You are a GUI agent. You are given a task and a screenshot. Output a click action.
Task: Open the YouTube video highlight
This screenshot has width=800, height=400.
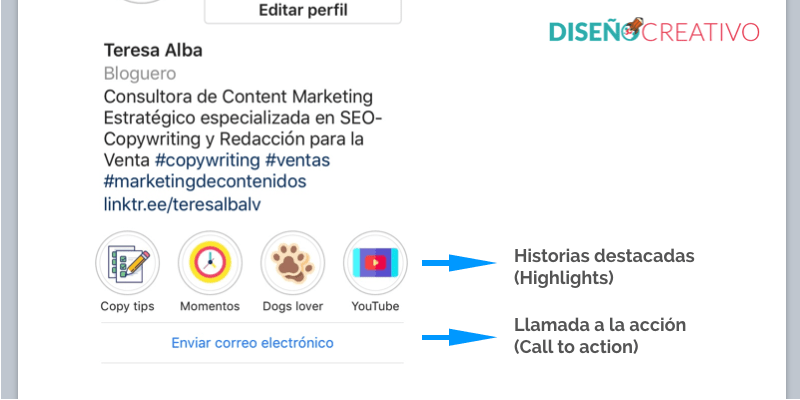[375, 263]
